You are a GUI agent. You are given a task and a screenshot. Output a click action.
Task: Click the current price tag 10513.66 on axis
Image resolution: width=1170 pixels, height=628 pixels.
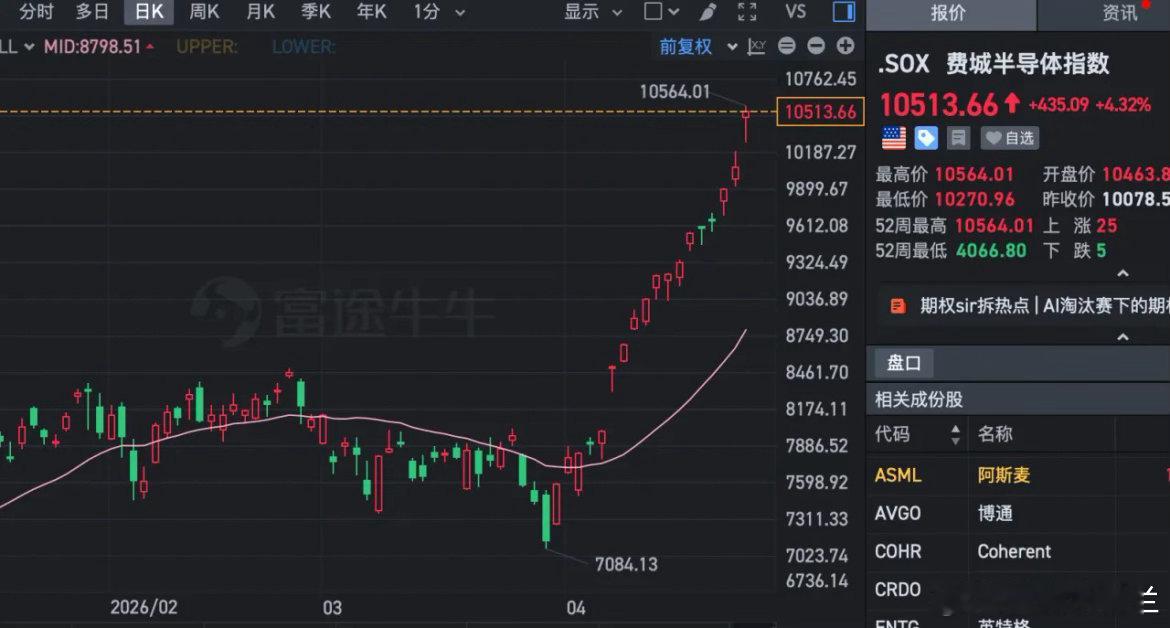(x=820, y=112)
